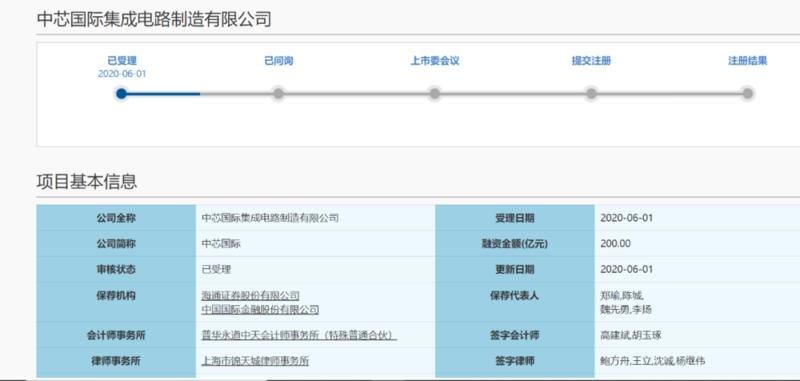Viewport: 800px width, 381px height.
Task: Click the 注册结果 progress step marker
Action: tap(747, 93)
